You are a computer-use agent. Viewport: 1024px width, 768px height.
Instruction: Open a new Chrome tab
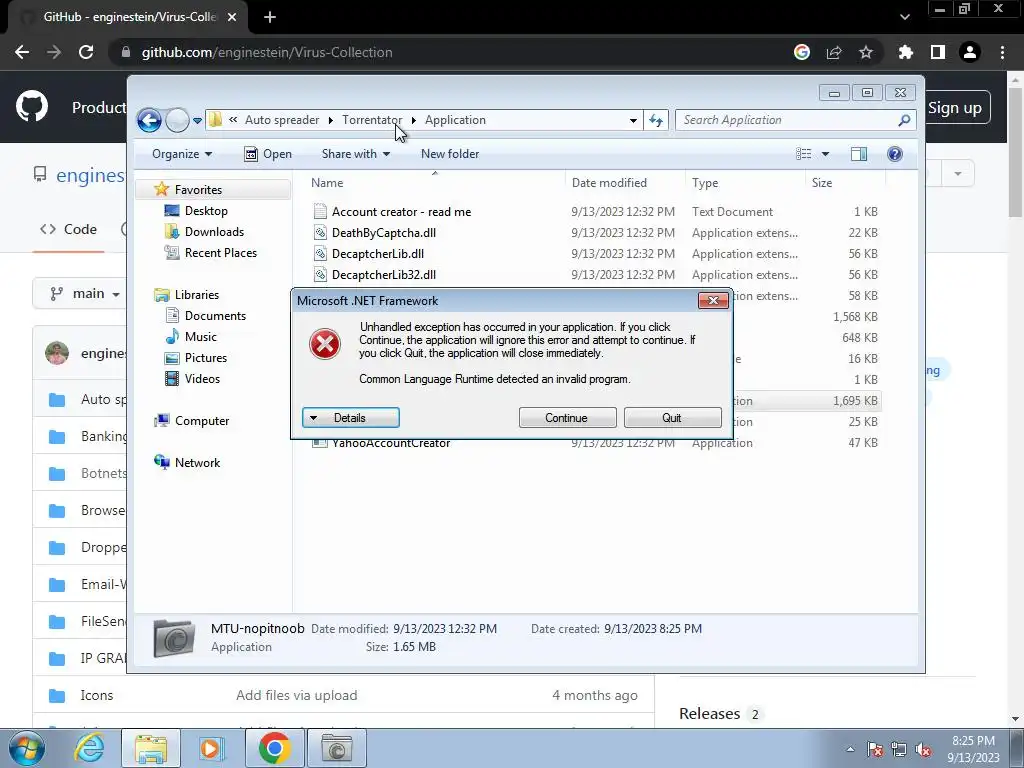coord(270,17)
